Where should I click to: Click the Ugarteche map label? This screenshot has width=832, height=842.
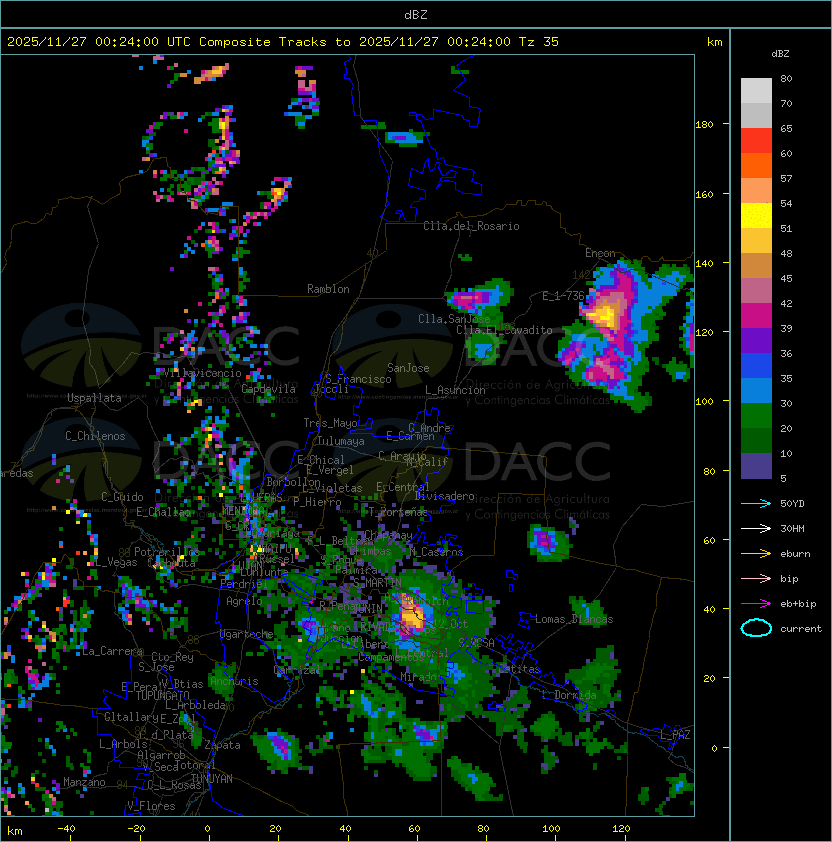coord(247,634)
